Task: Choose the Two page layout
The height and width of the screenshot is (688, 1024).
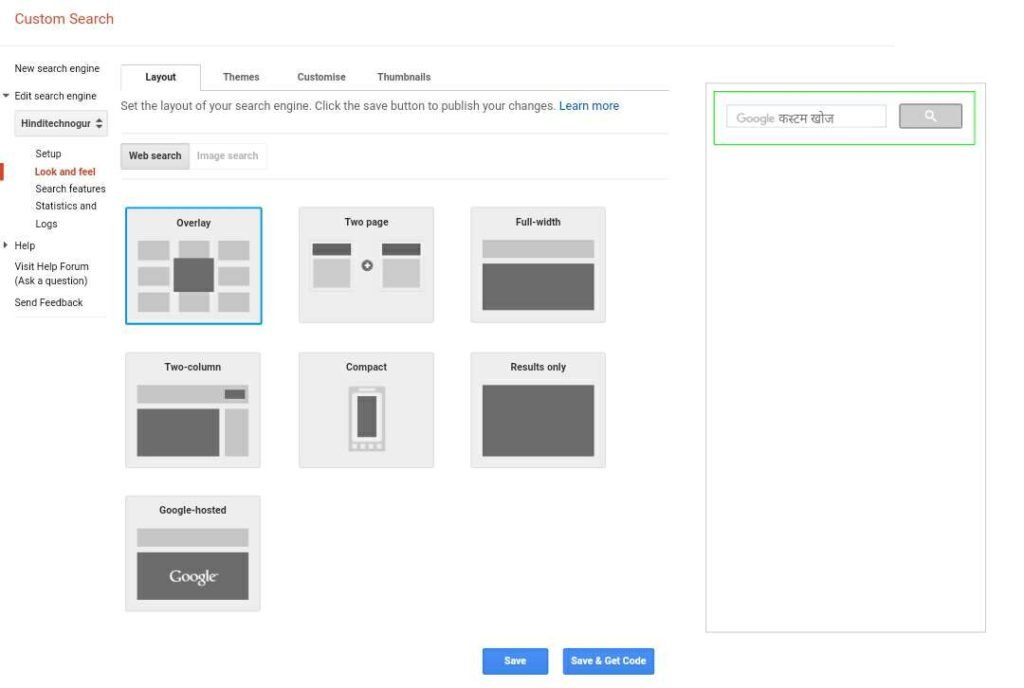Action: 366,265
